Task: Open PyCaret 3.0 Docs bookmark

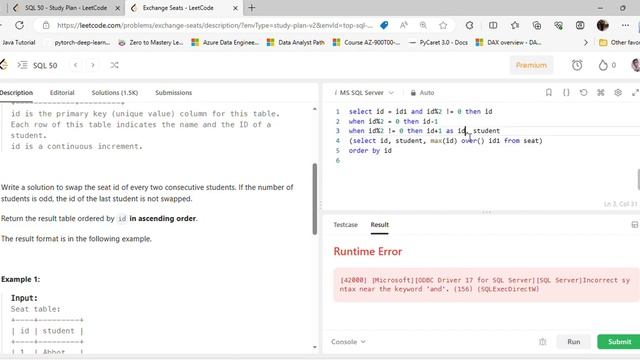Action: (438, 42)
